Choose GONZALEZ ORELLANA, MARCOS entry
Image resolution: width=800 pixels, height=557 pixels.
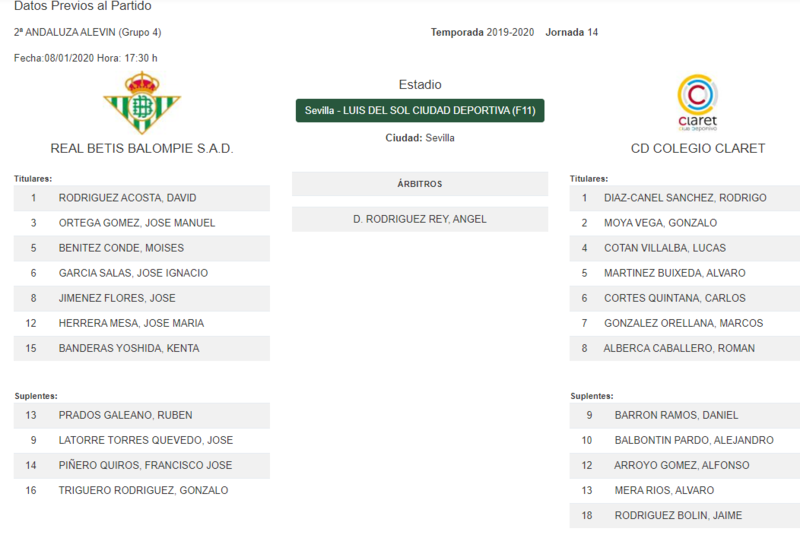pyautogui.click(x=685, y=323)
